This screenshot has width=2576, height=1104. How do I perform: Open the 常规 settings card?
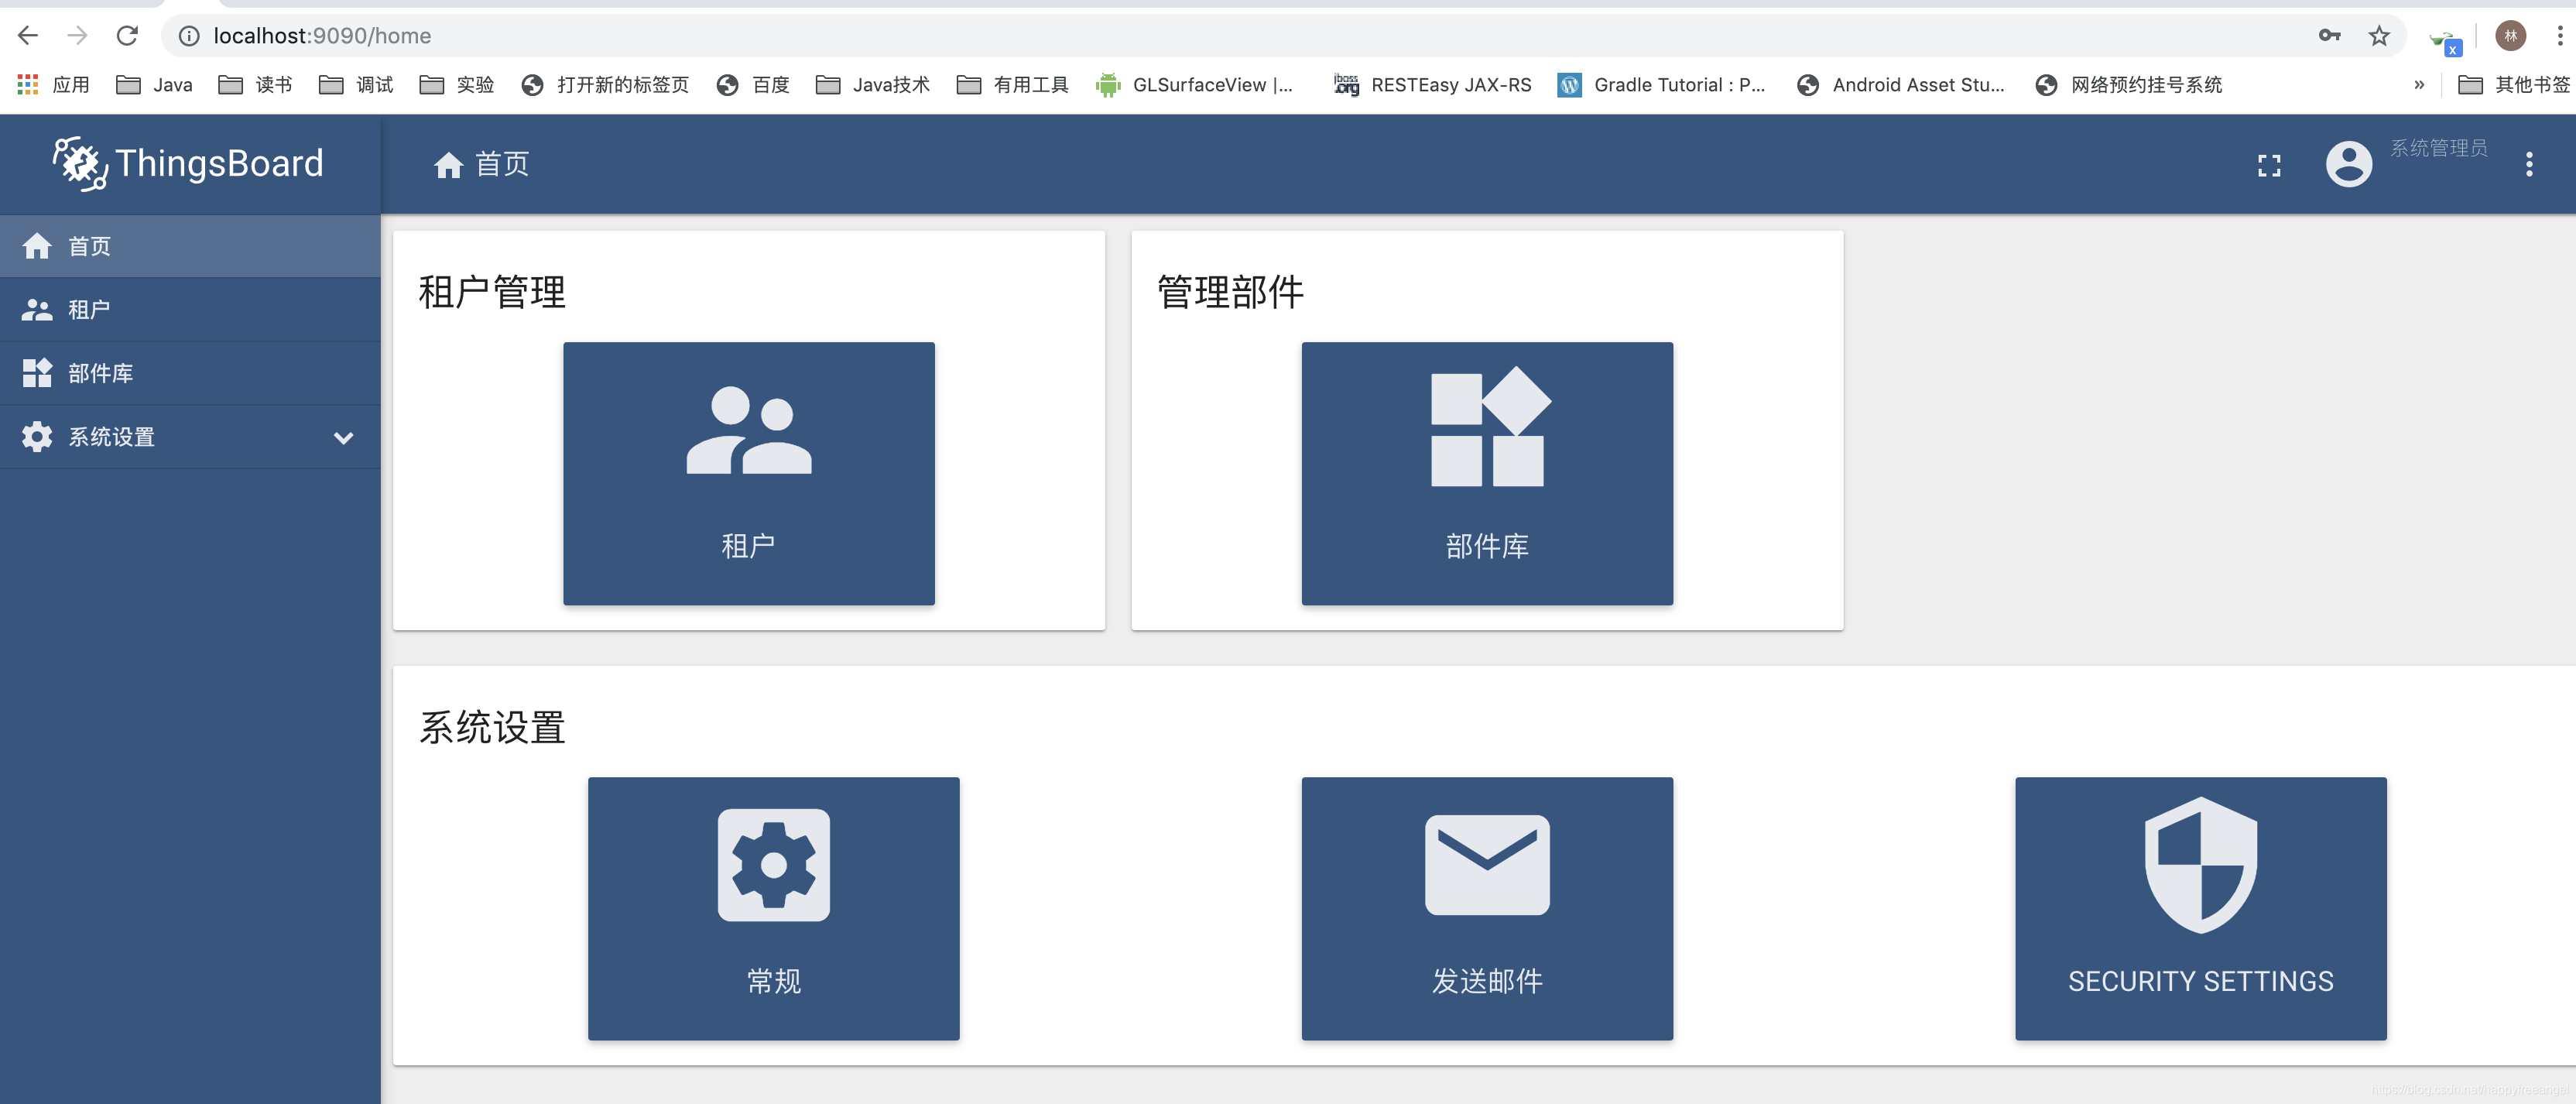[773, 908]
